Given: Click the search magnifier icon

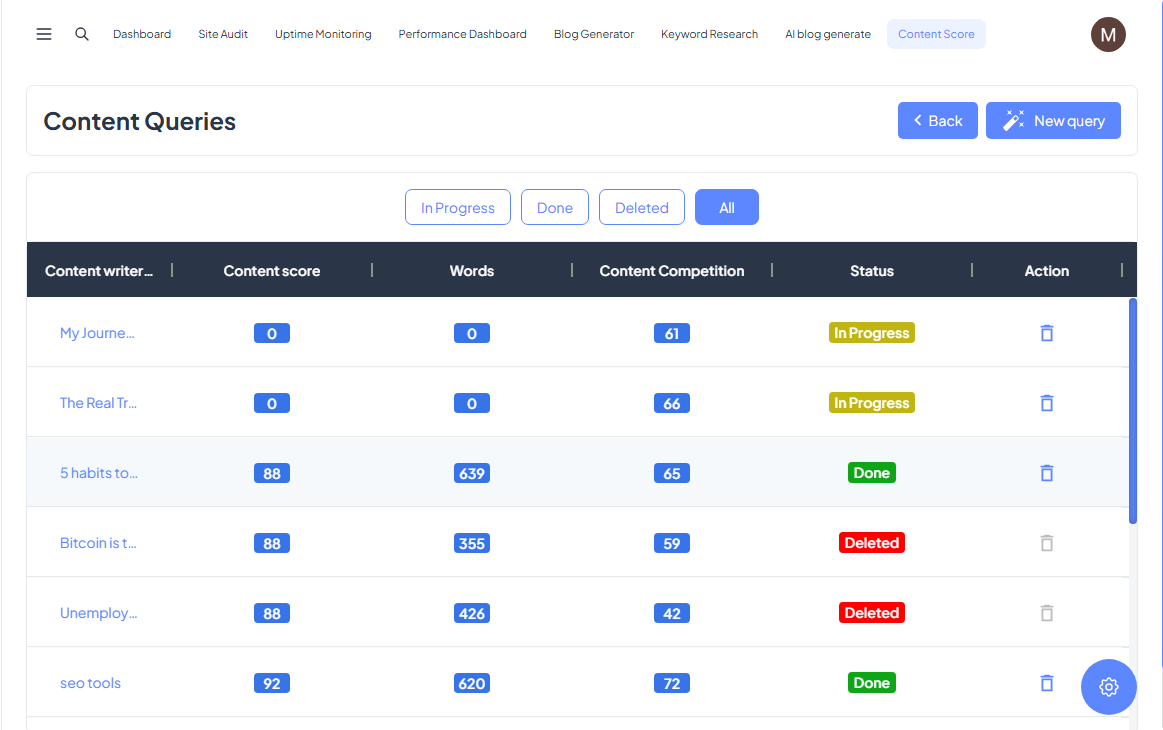Looking at the screenshot, I should click(x=82, y=34).
